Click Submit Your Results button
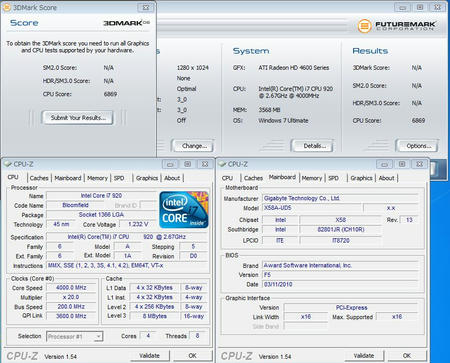Viewport: 450px width, 363px height. [78, 118]
